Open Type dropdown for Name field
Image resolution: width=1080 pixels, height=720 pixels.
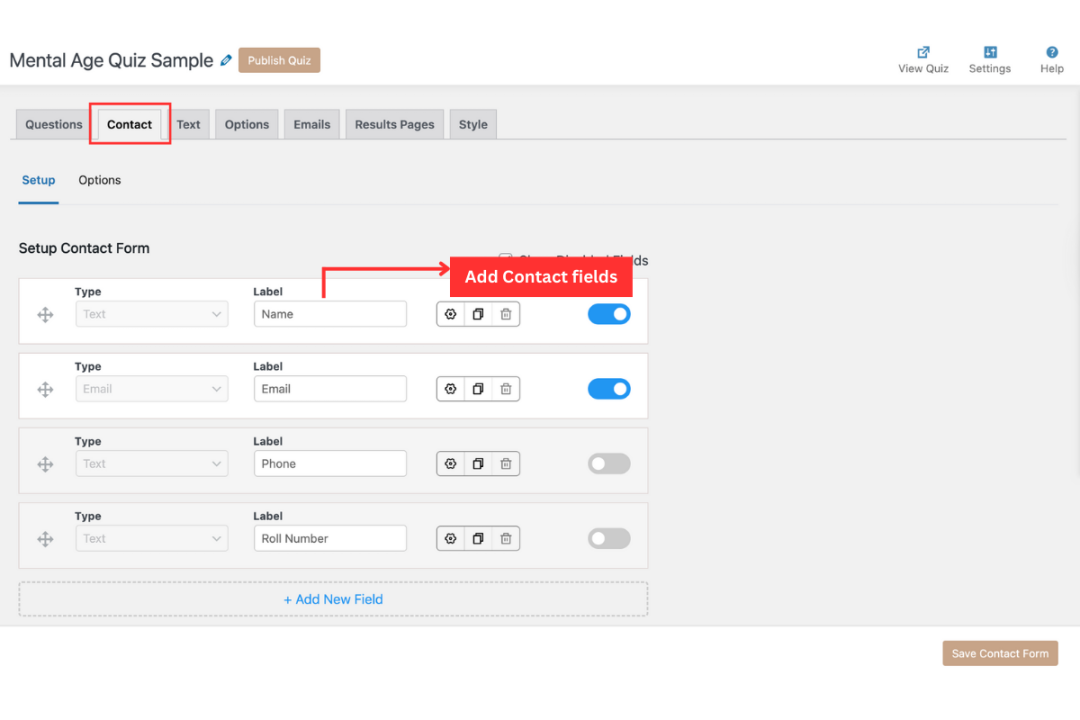click(x=152, y=314)
